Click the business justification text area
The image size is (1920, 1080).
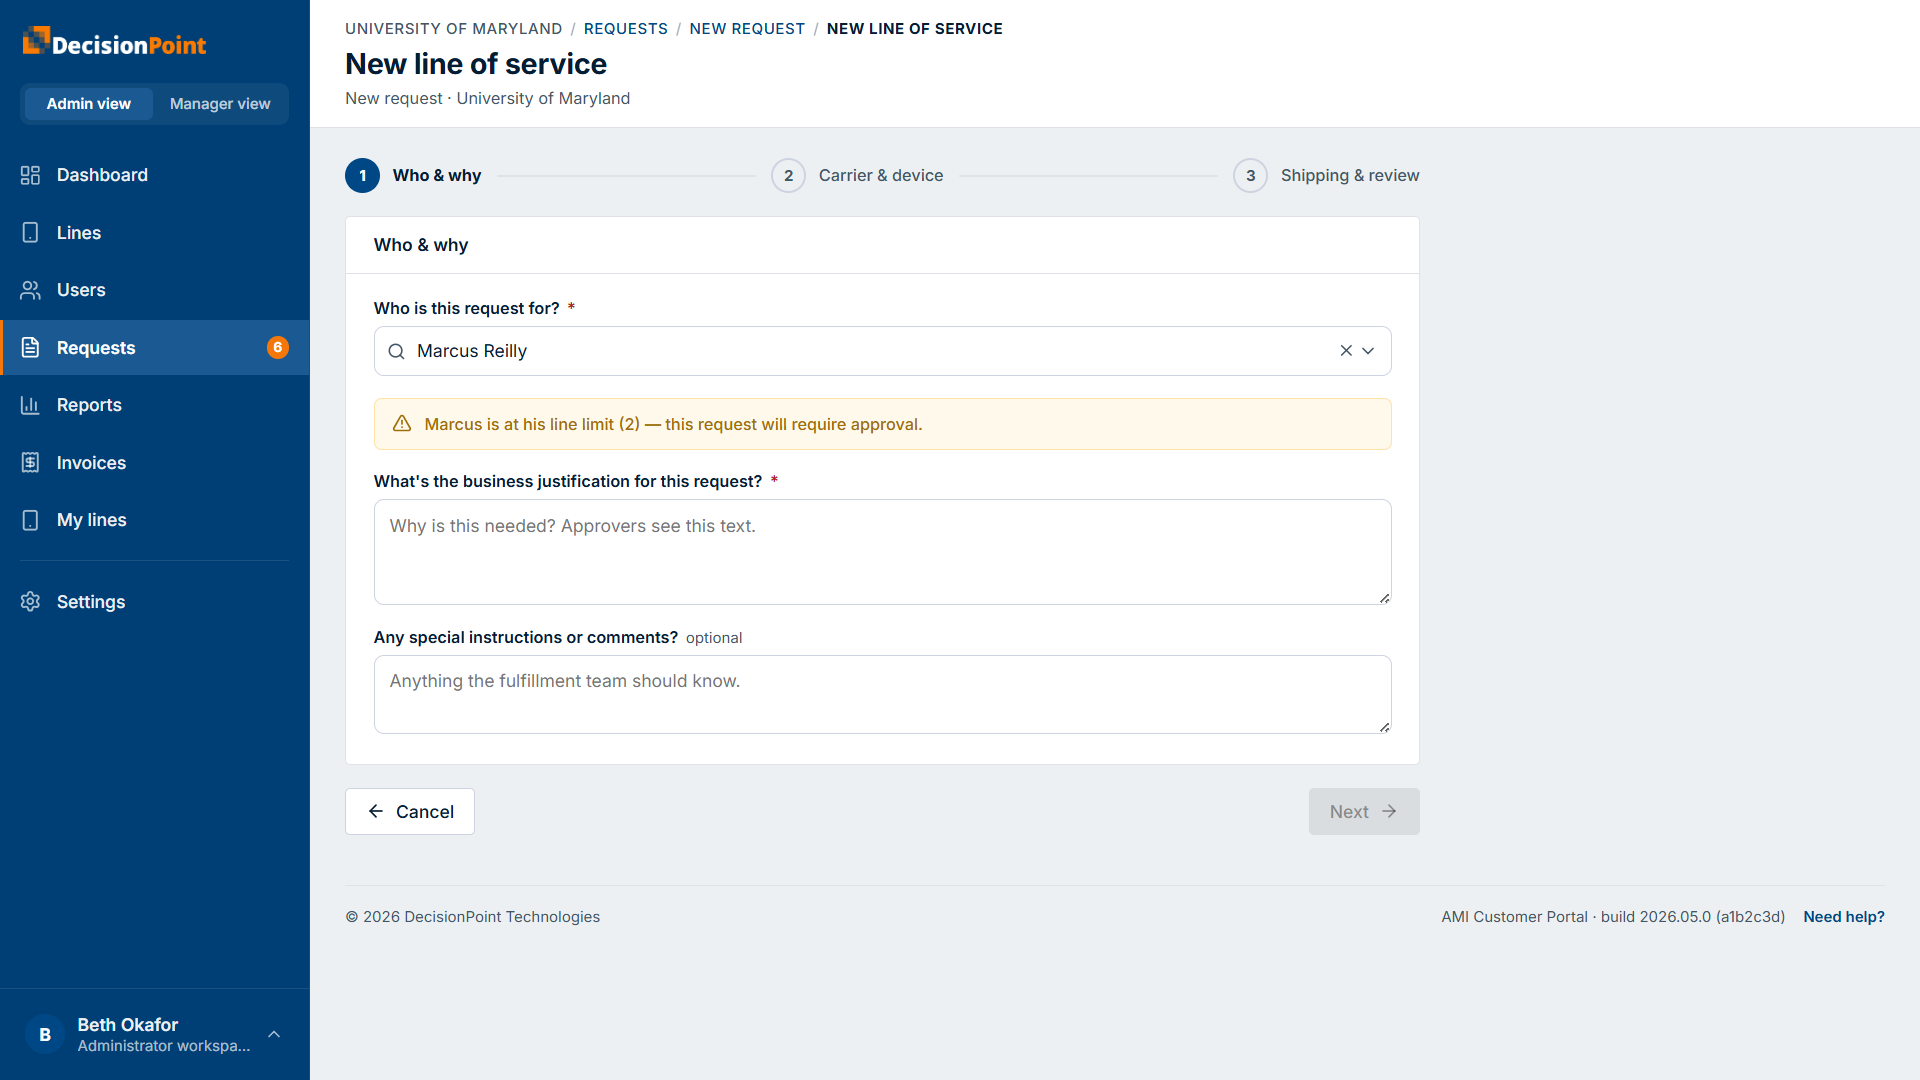click(882, 552)
